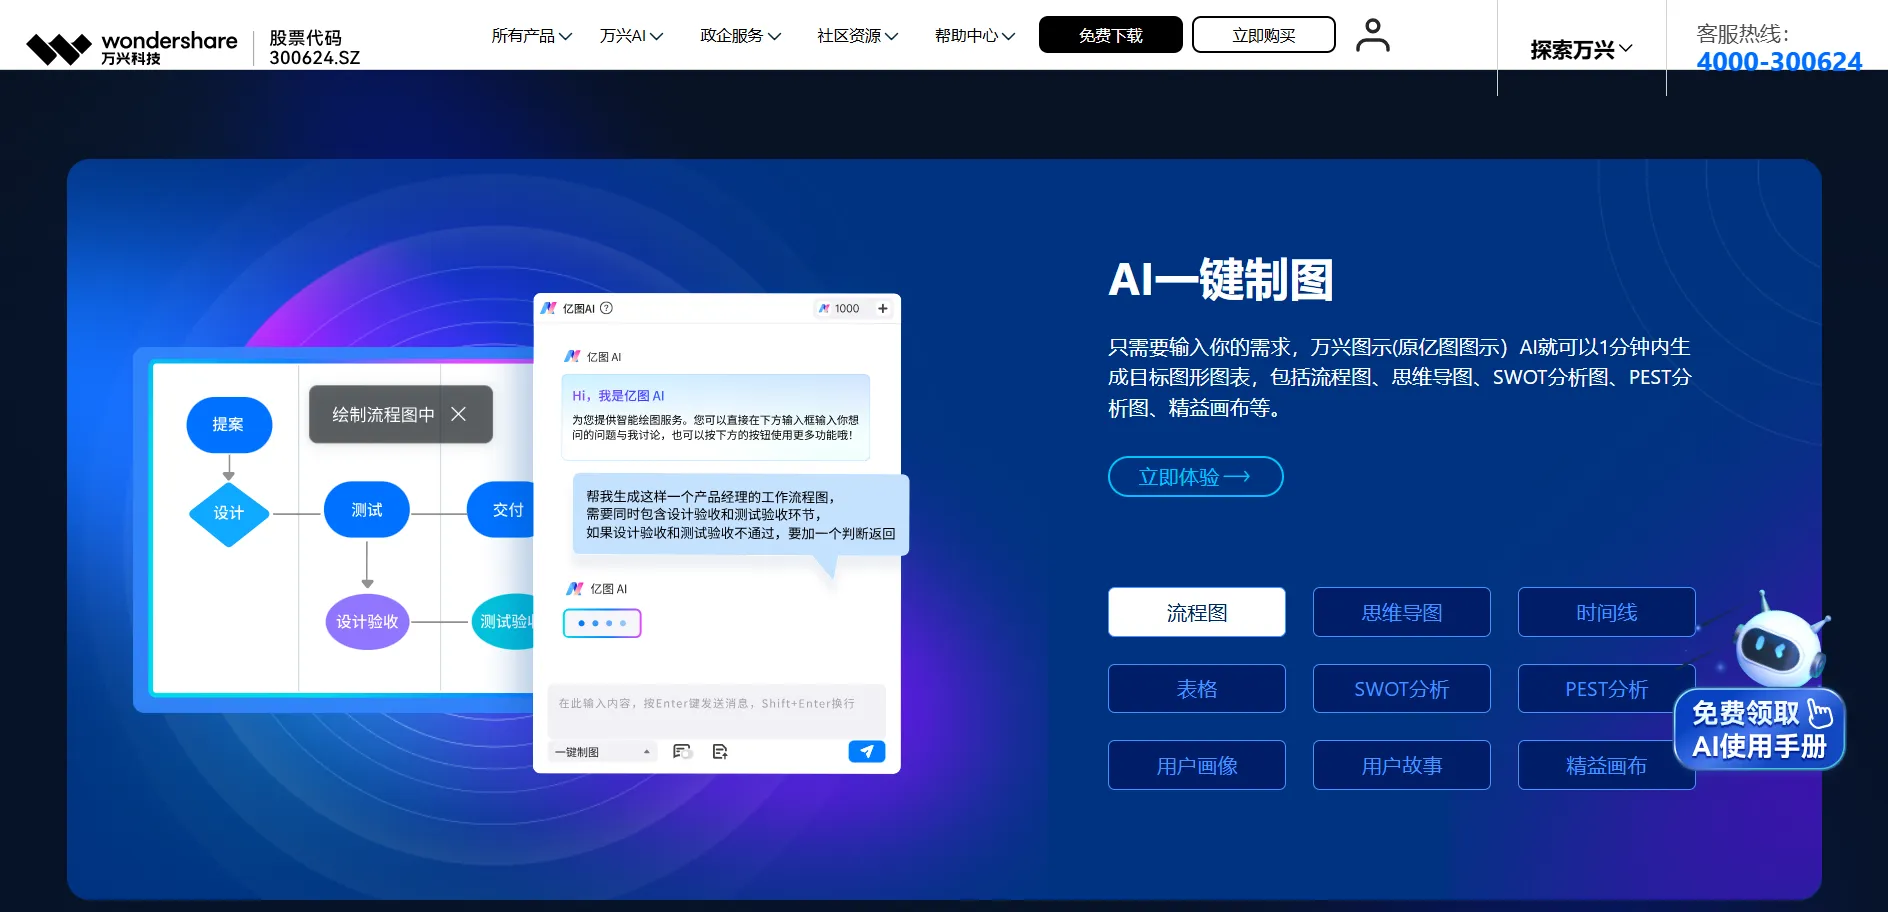Close the 绘制流程图中 notification

(x=459, y=414)
